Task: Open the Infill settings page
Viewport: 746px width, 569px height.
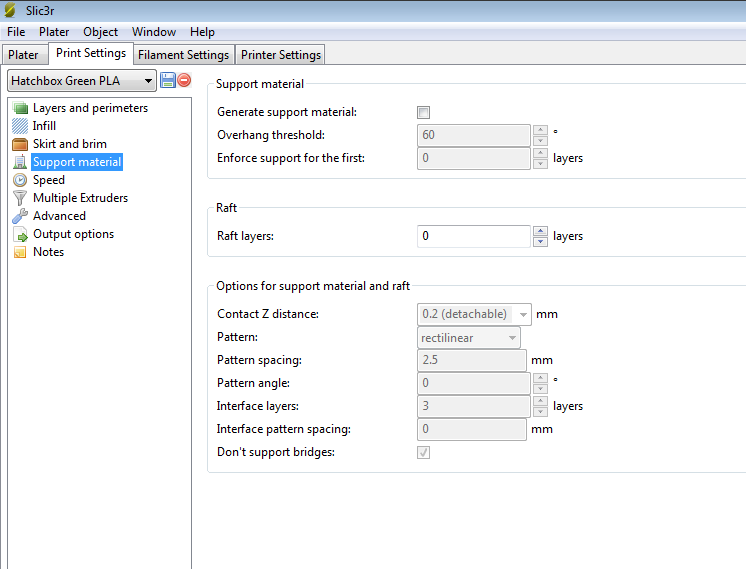Action: point(44,126)
